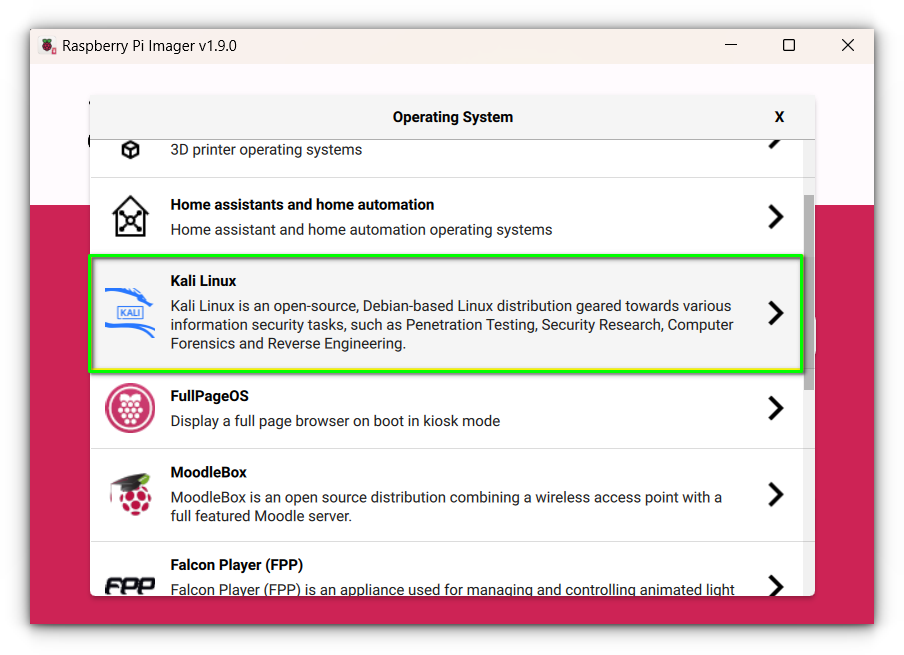Click the 3D printer cube icon
904x655 pixels.
(x=130, y=150)
